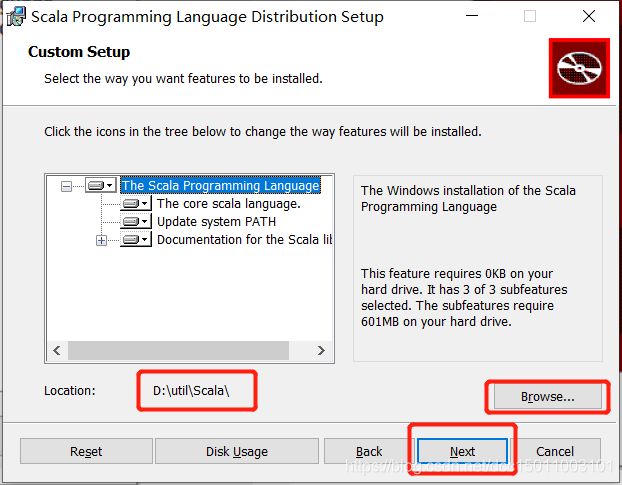622x485 pixels.
Task: Expand the Documentation for the Scala node
Action: [x=101, y=240]
